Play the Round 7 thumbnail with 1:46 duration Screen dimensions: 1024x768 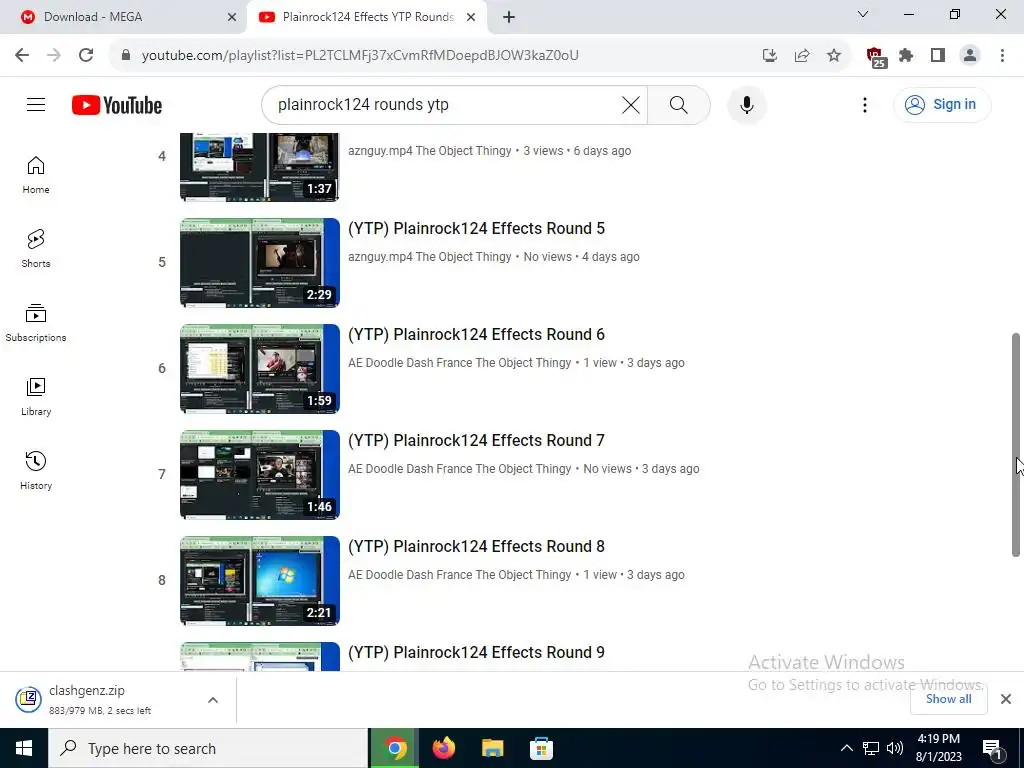pyautogui.click(x=260, y=474)
